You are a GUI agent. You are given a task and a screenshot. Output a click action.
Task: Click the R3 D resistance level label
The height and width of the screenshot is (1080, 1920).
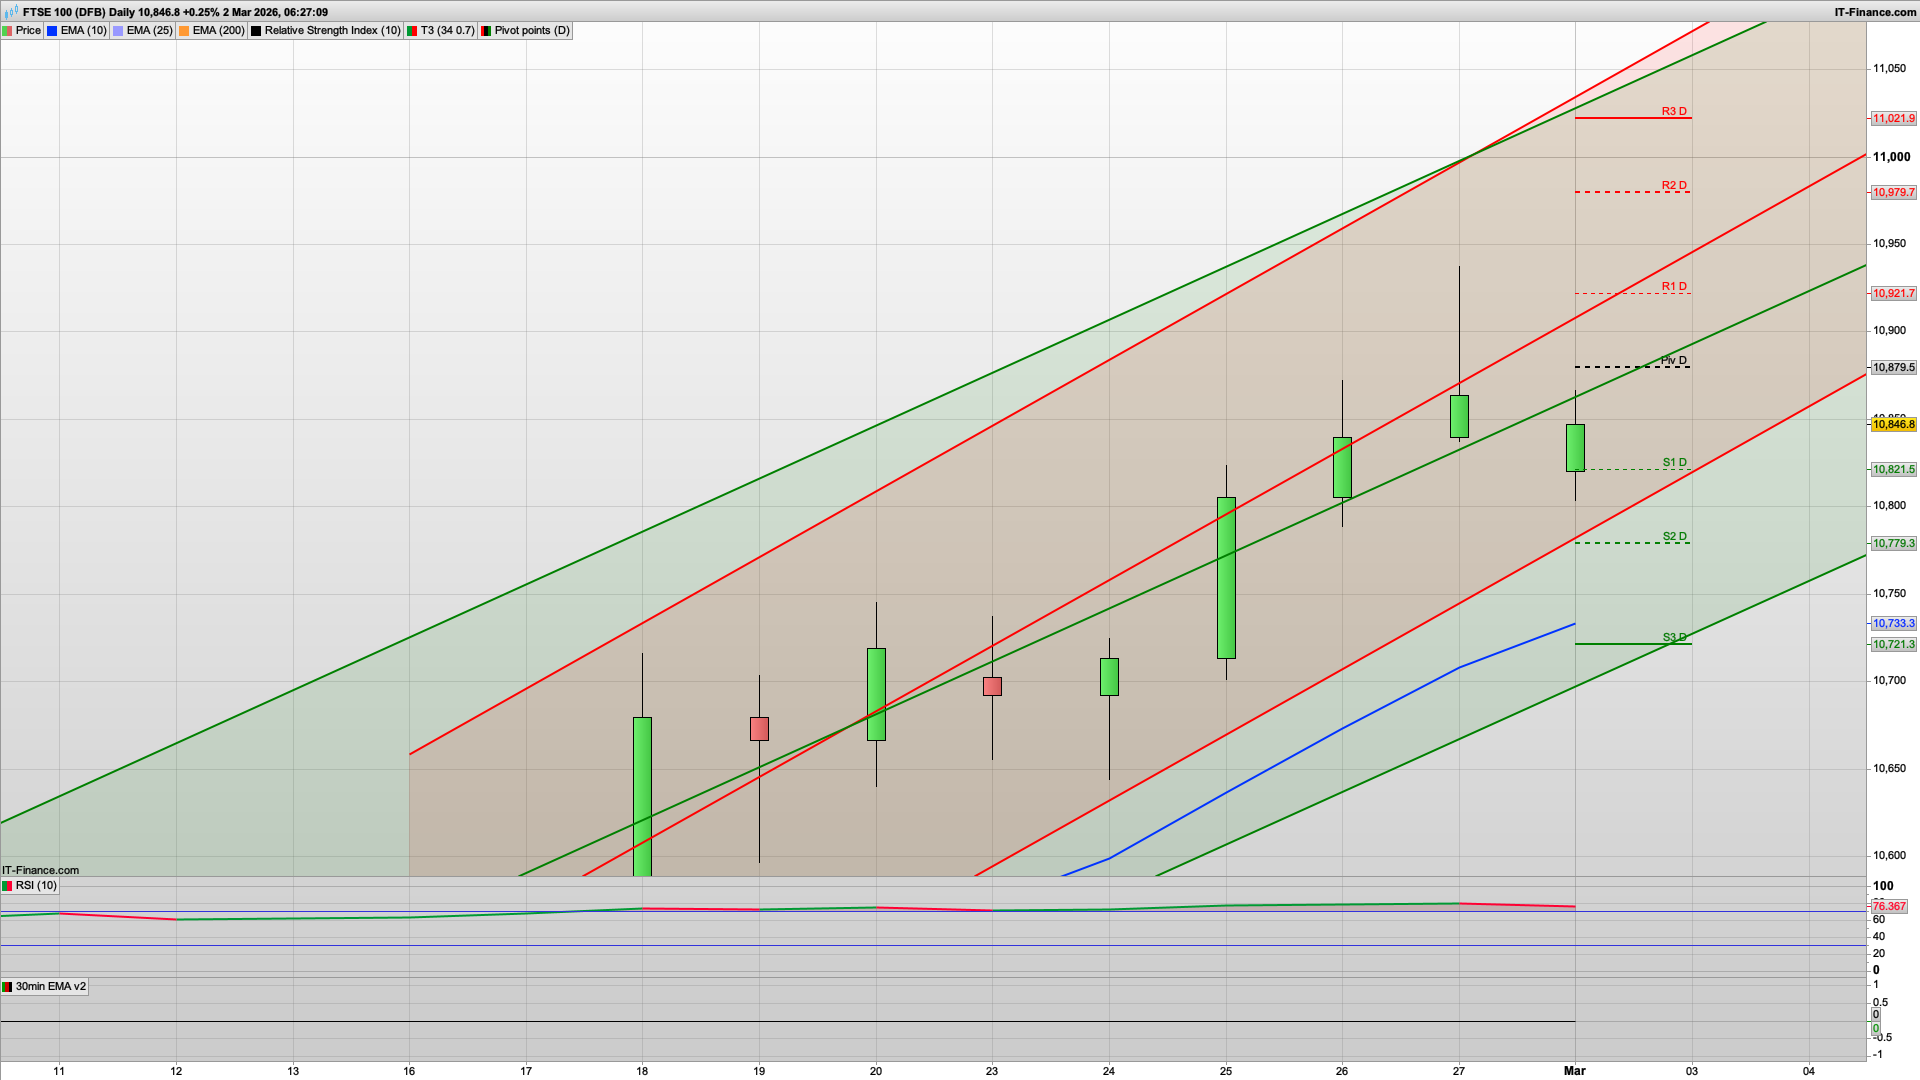click(1672, 111)
